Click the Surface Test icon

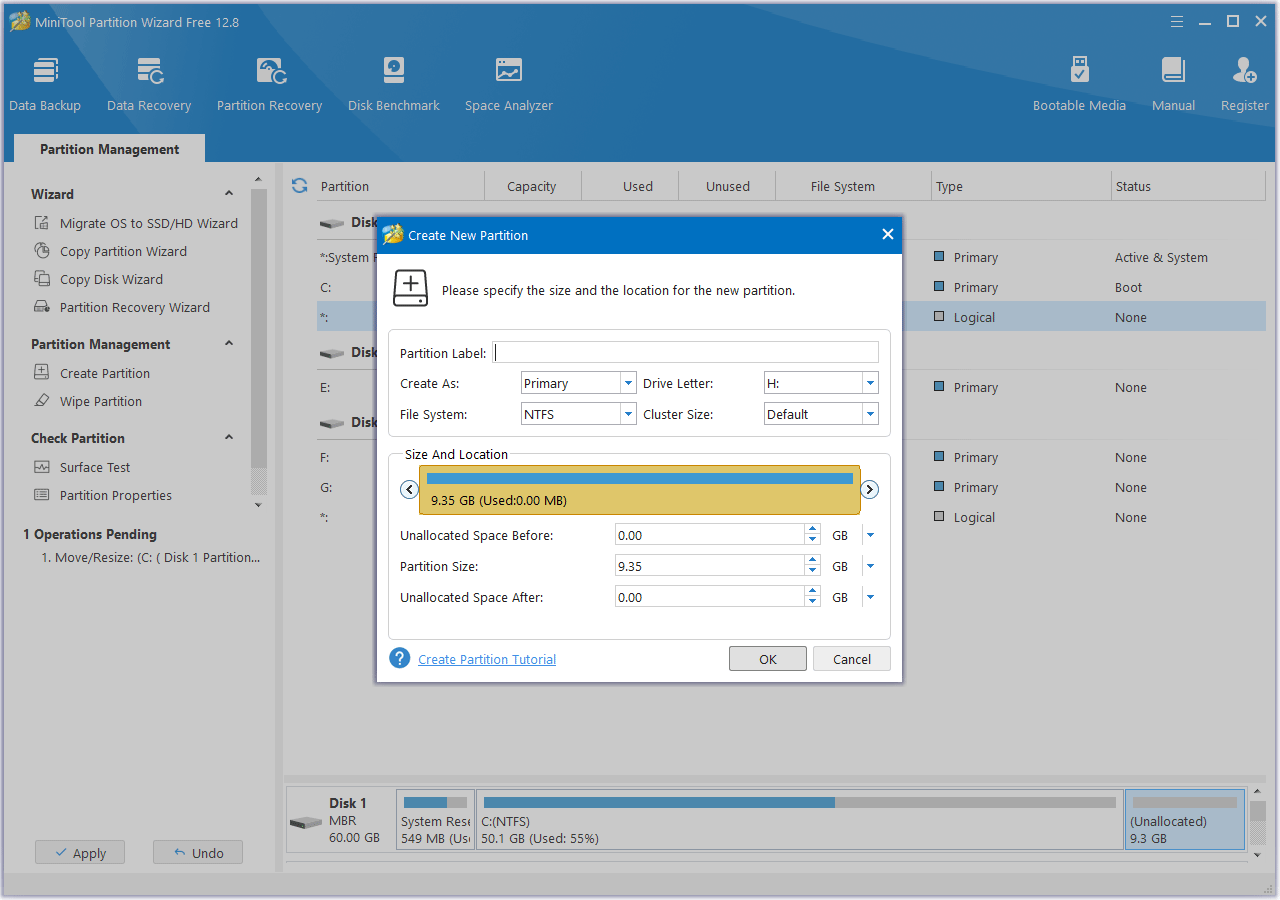coord(42,467)
